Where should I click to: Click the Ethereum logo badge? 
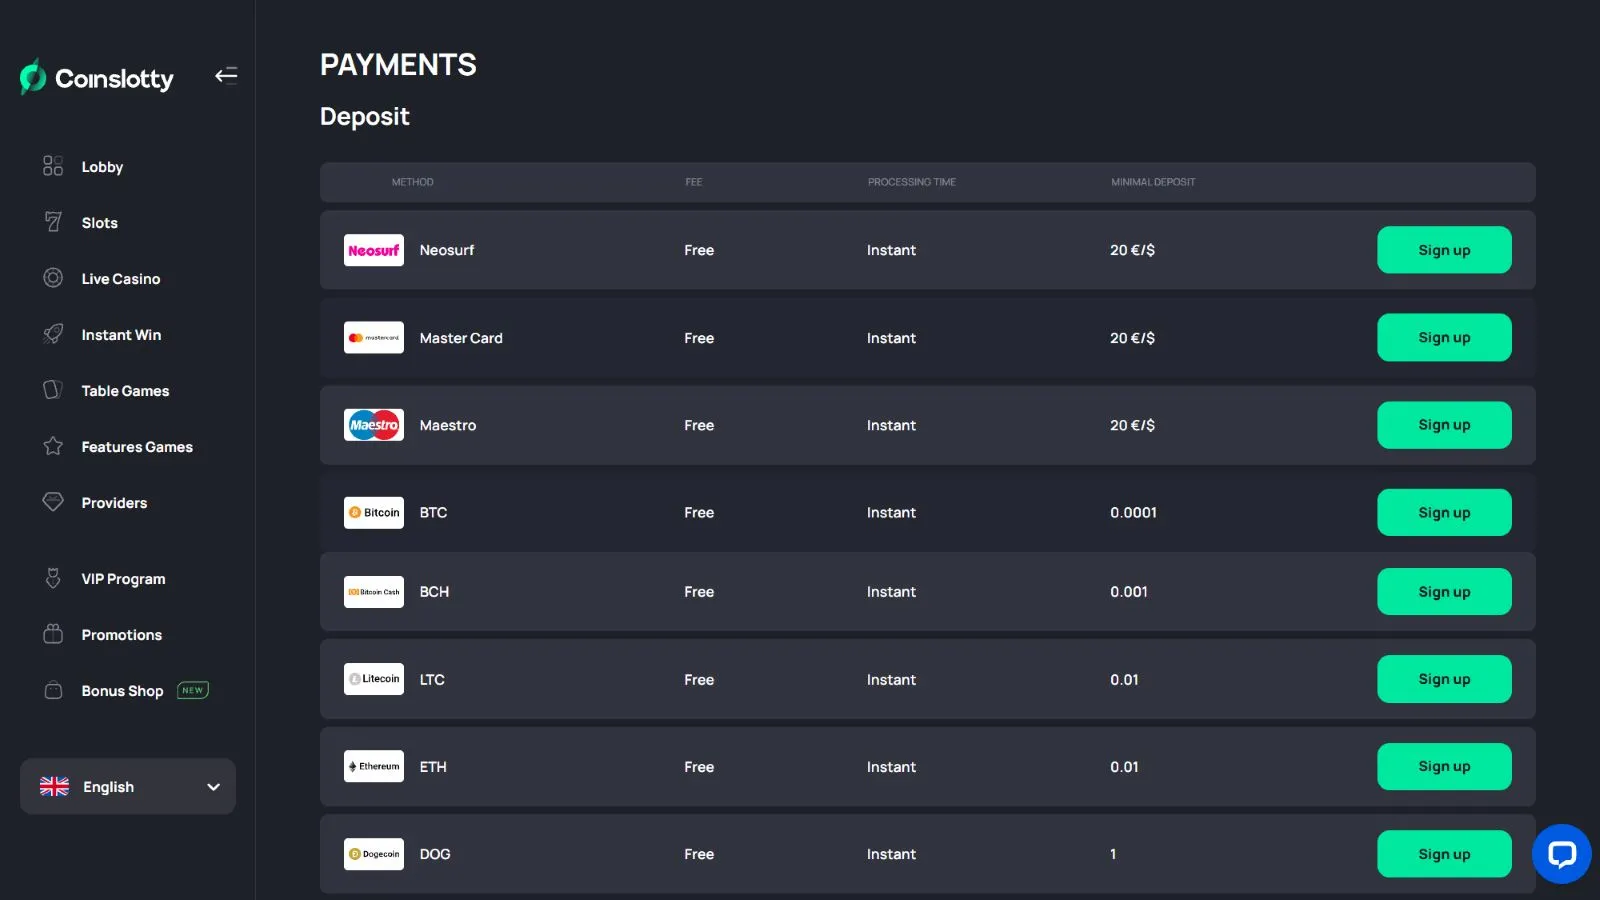click(374, 766)
